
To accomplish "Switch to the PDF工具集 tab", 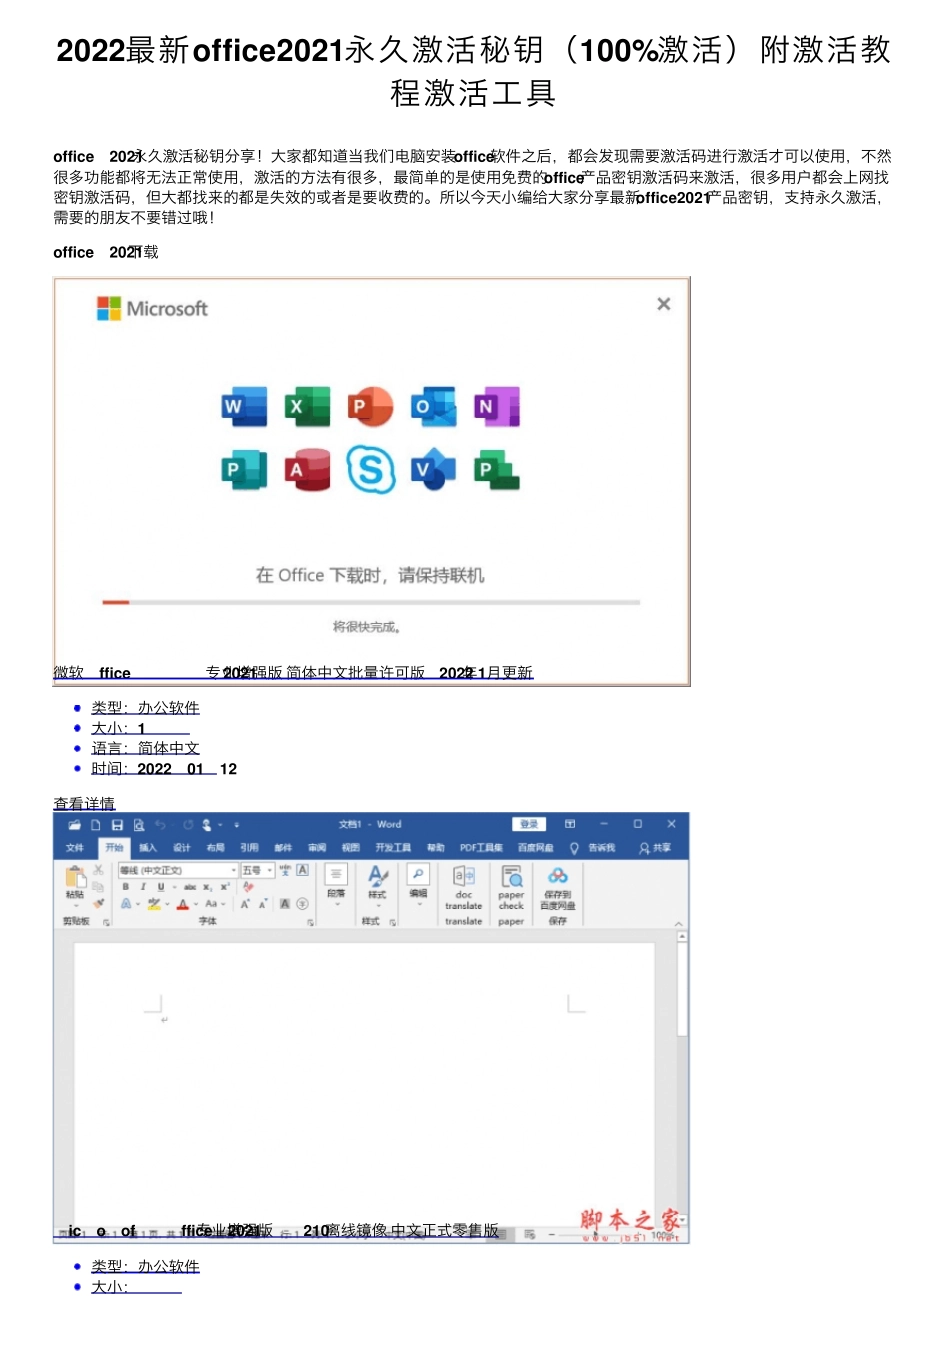I will pyautogui.click(x=481, y=848).
